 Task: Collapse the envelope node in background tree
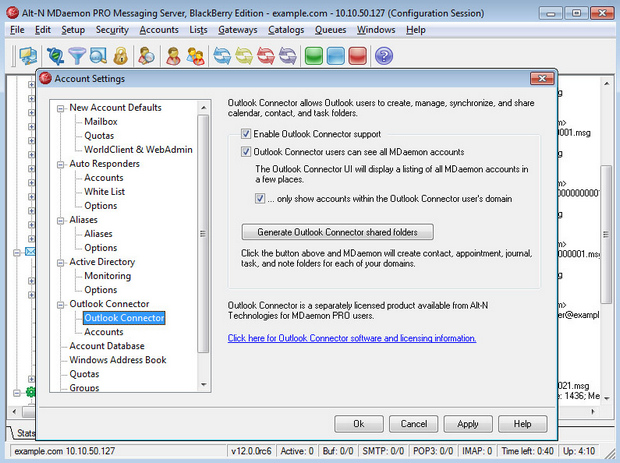(17, 252)
